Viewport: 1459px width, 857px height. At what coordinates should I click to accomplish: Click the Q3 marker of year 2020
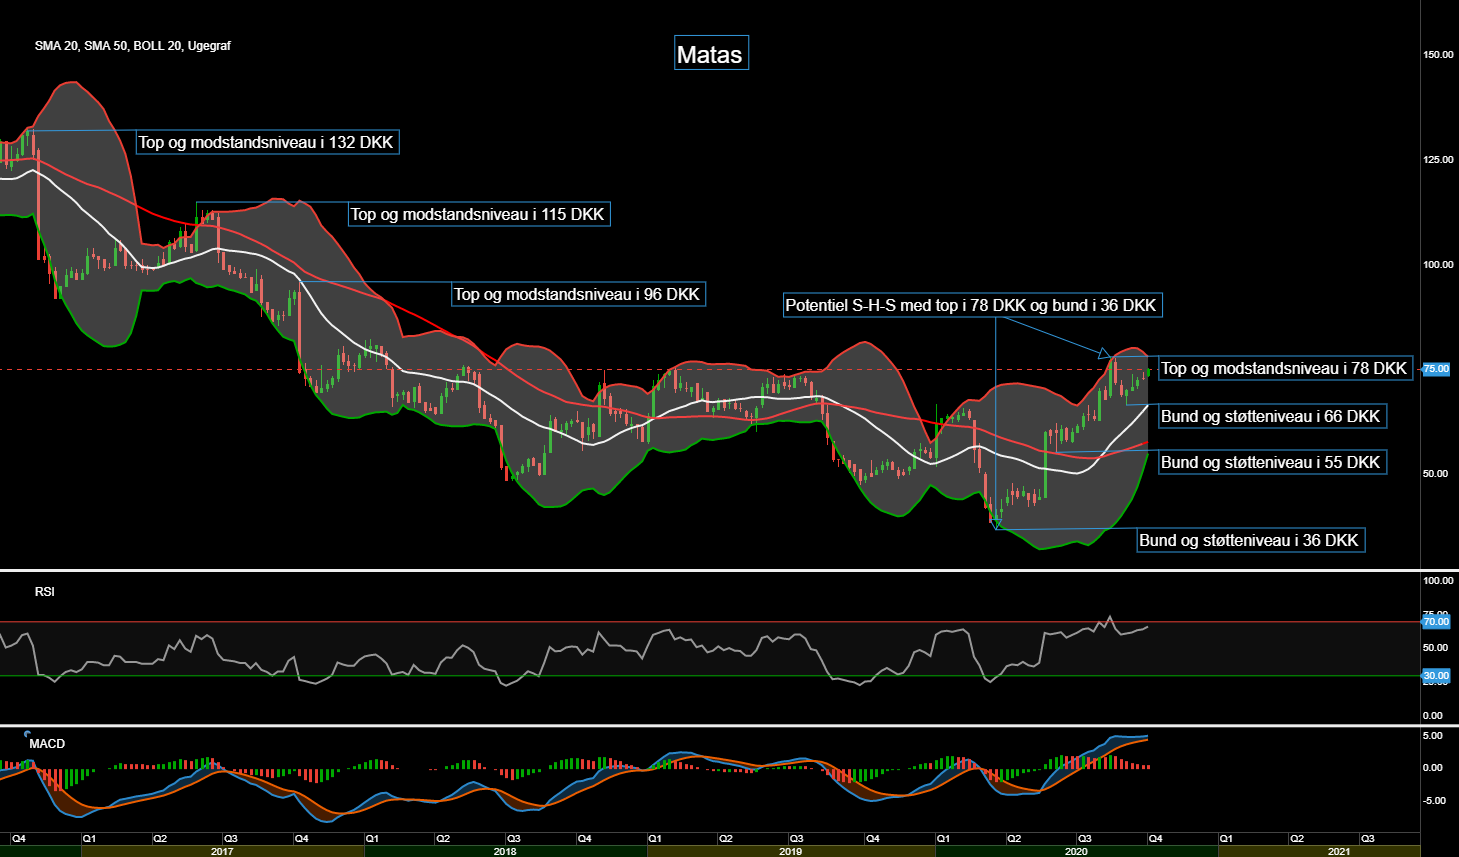tap(1084, 839)
